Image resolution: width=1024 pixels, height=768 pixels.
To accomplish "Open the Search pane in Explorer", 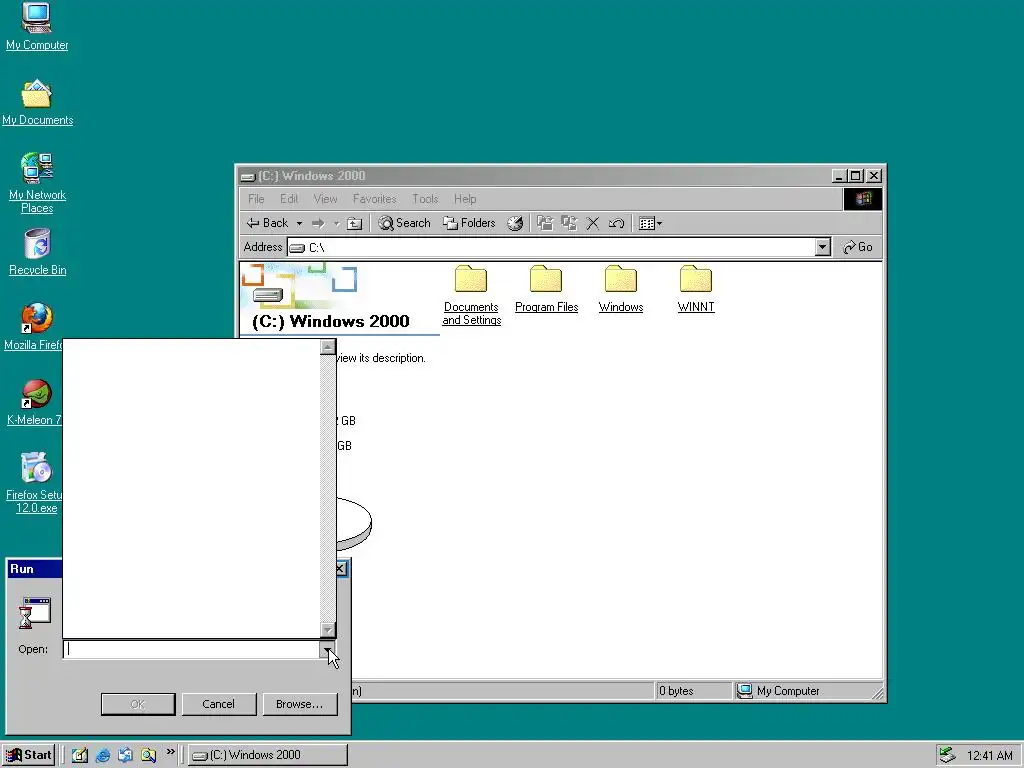I will click(x=404, y=223).
